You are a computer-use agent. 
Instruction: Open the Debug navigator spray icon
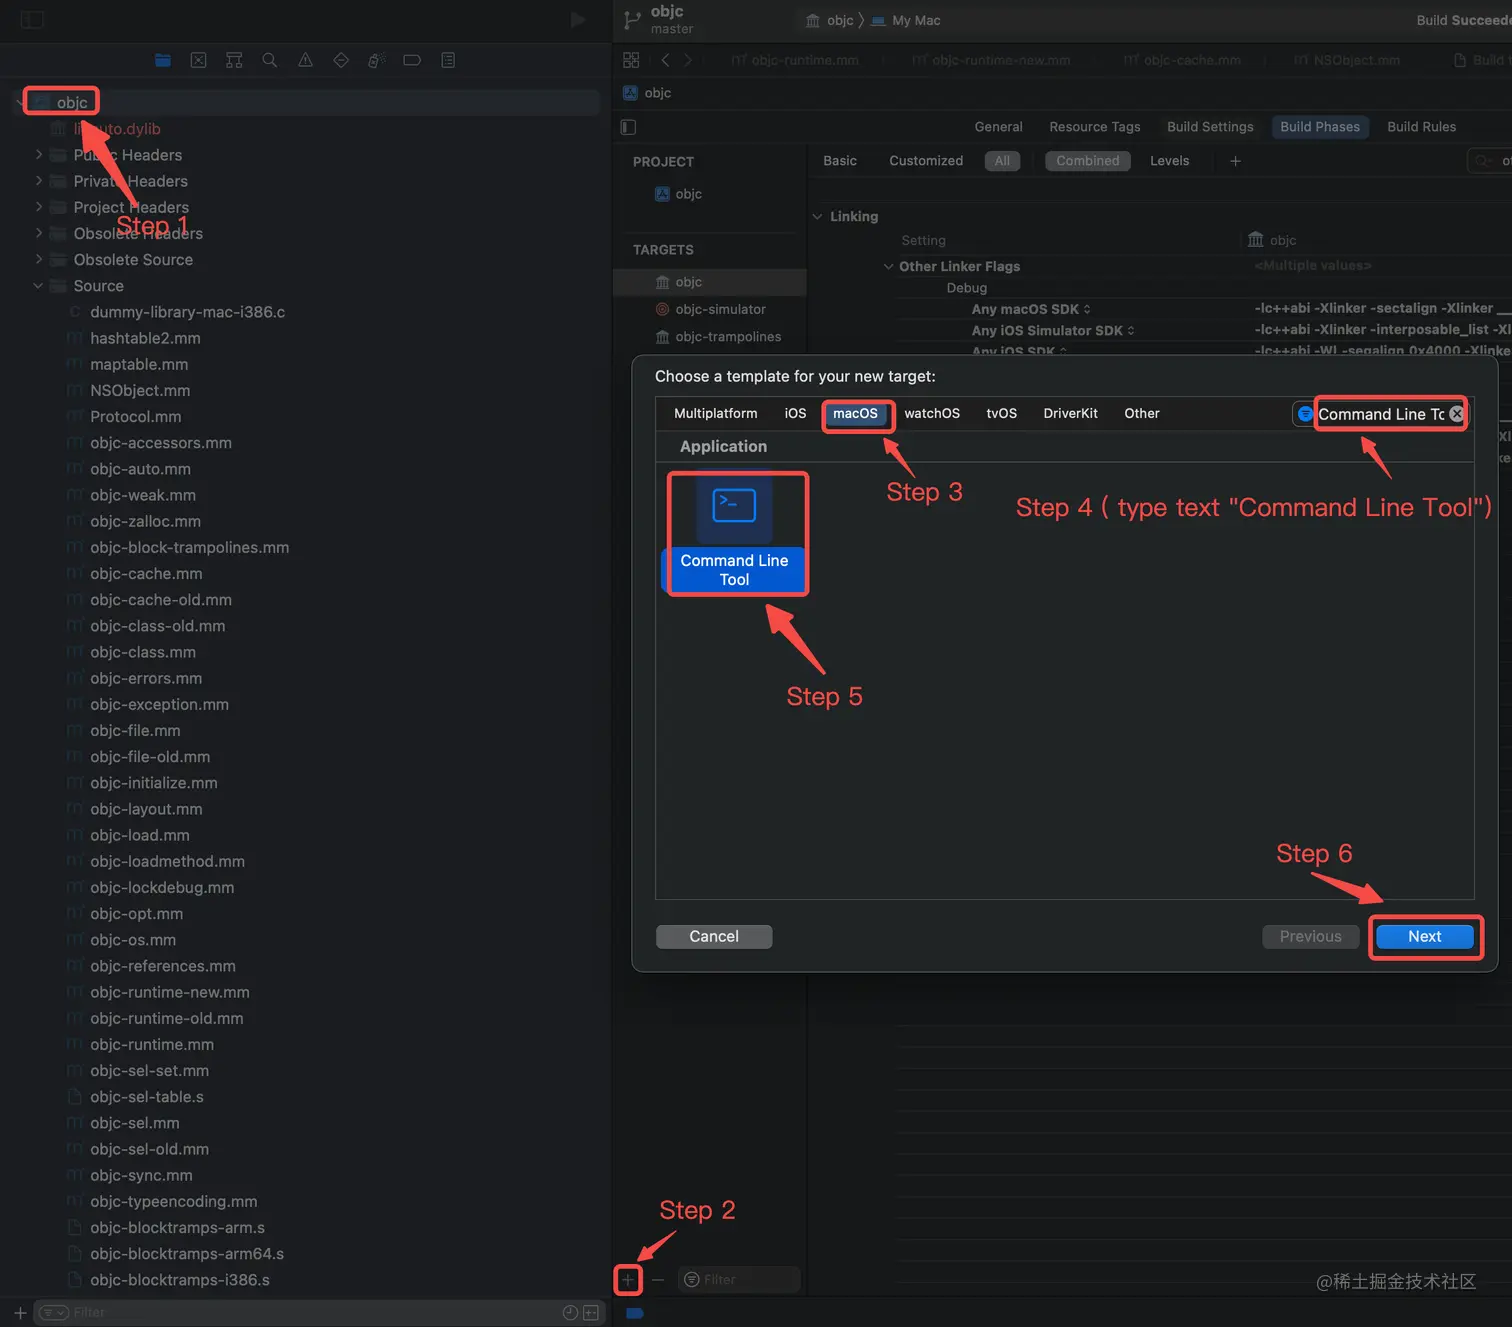[x=376, y=60]
